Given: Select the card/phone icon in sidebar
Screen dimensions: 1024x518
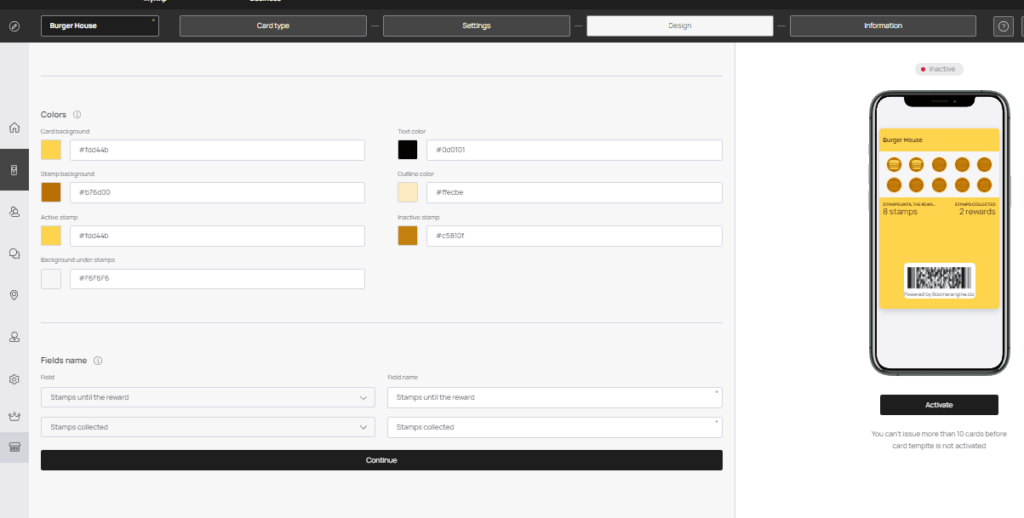Looking at the screenshot, I should point(14,170).
